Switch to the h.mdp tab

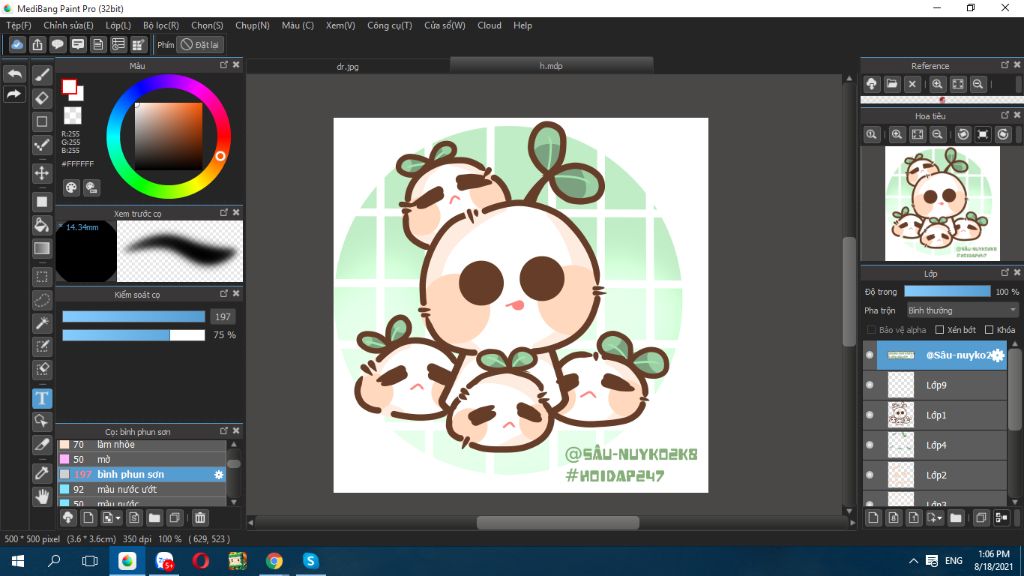click(551, 65)
